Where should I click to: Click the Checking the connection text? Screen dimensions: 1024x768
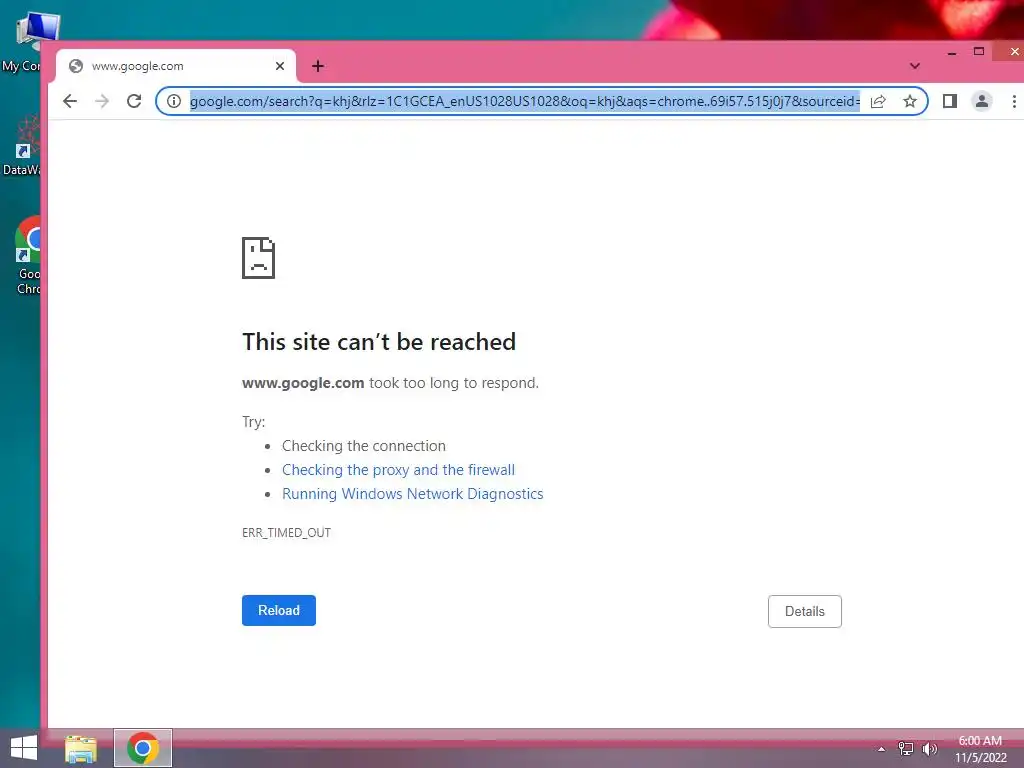pos(364,446)
